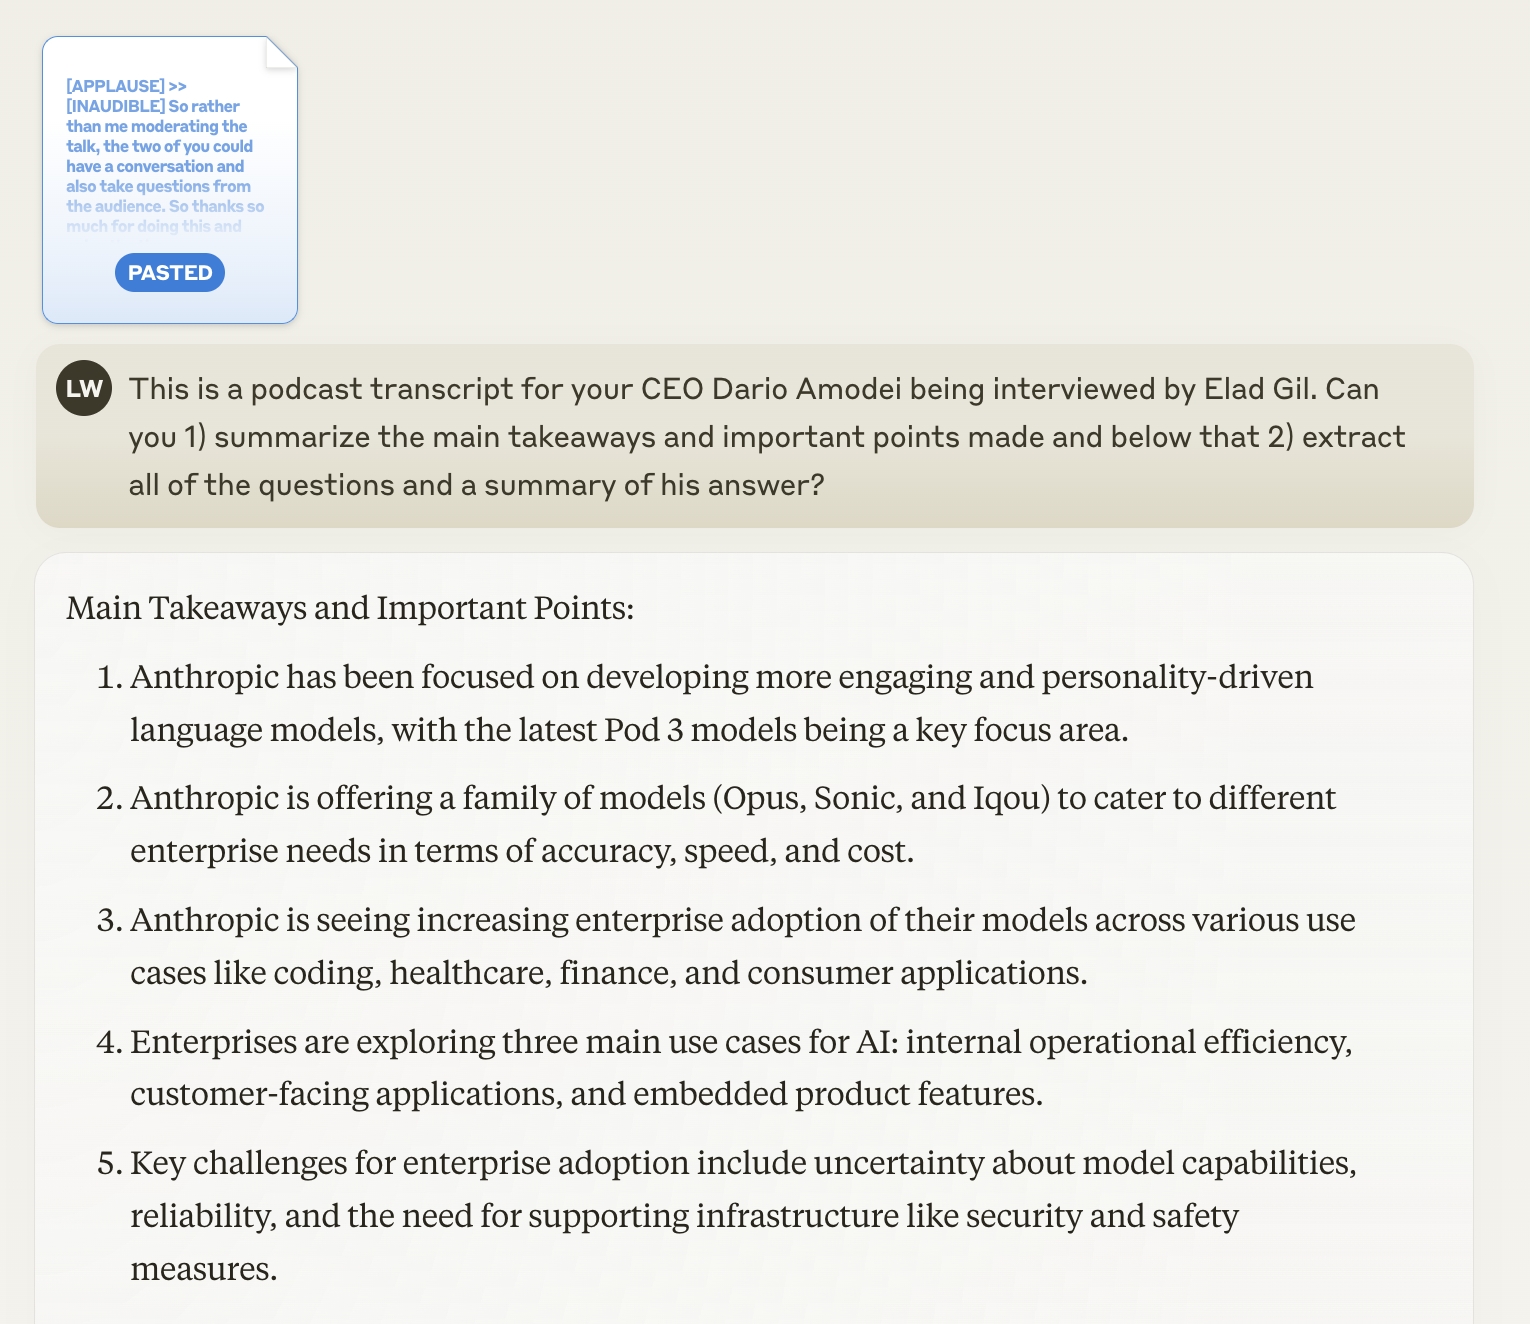
Task: Click the word measures ending takeaway five
Action: click(203, 1269)
